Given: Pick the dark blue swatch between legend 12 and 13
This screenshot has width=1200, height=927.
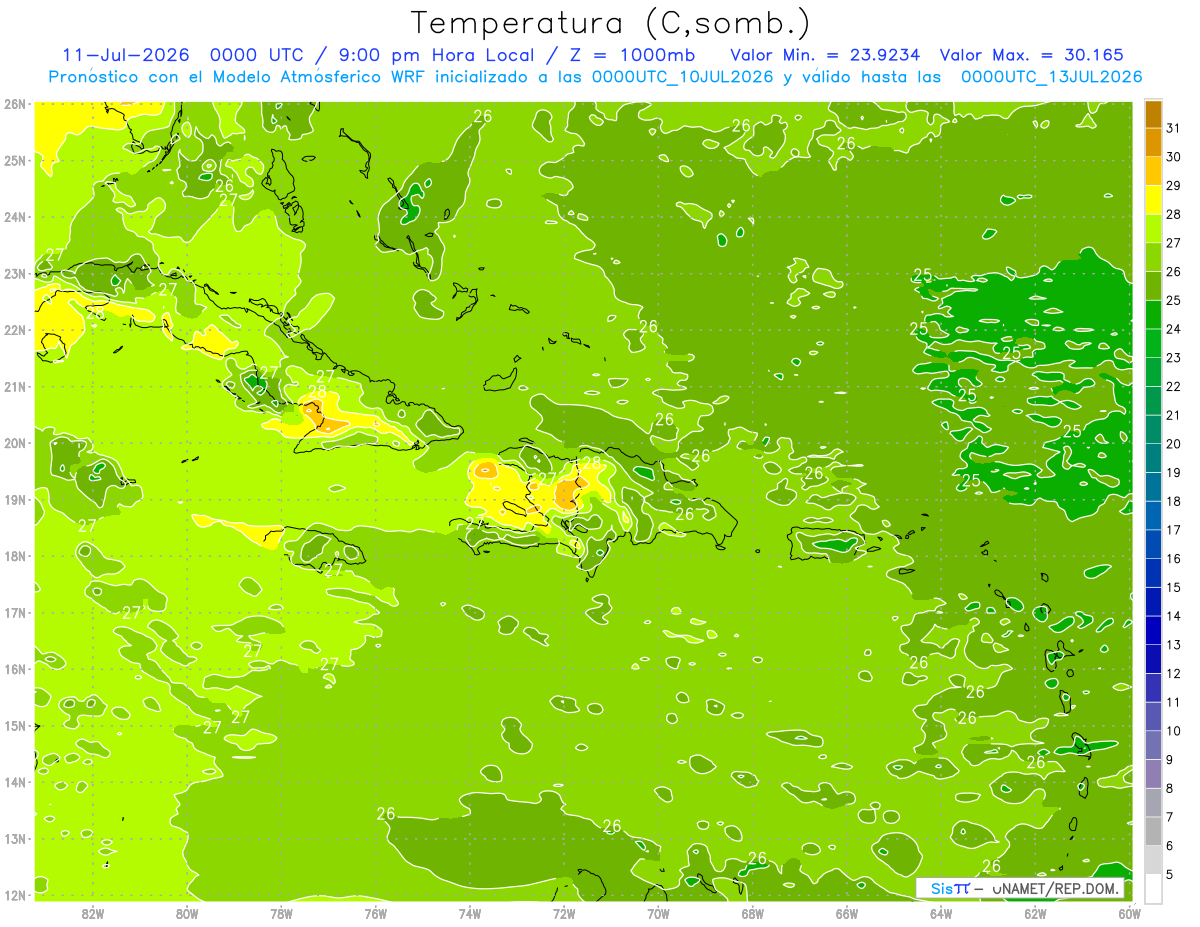Looking at the screenshot, I should pyautogui.click(x=1153, y=660).
